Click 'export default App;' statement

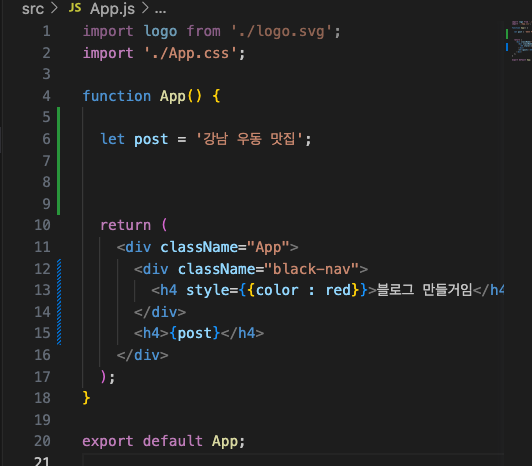(x=164, y=441)
